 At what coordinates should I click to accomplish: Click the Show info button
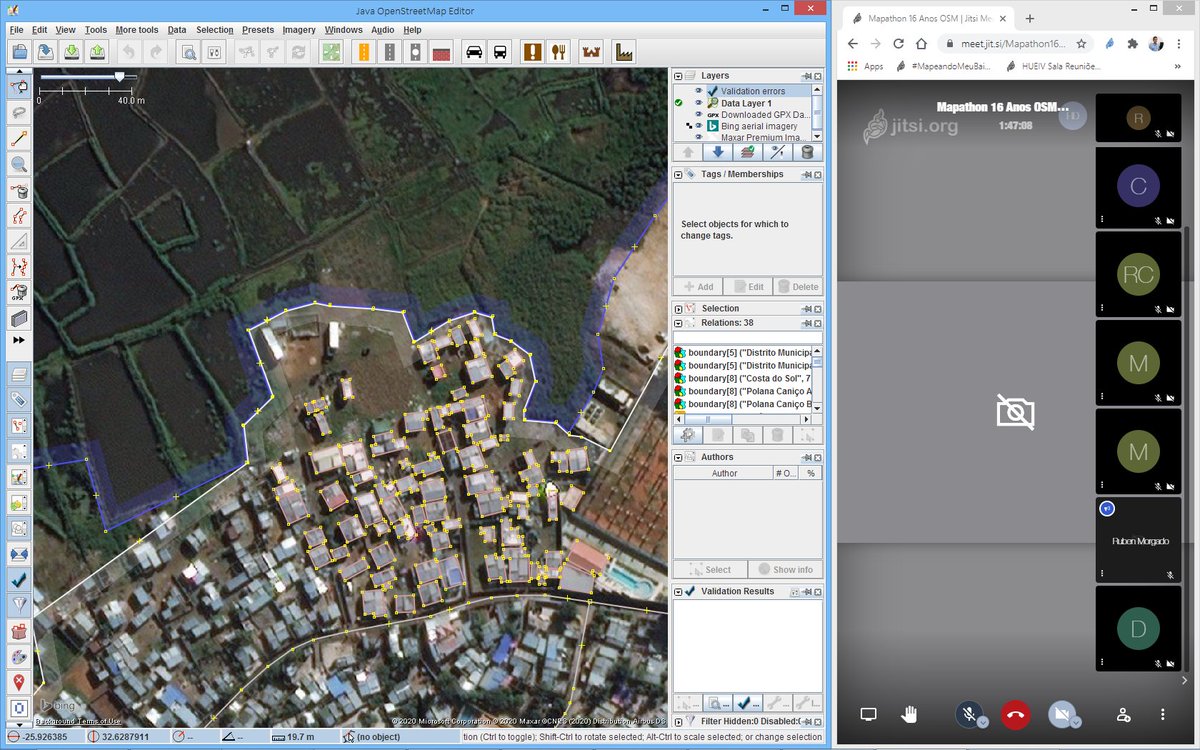tap(785, 569)
